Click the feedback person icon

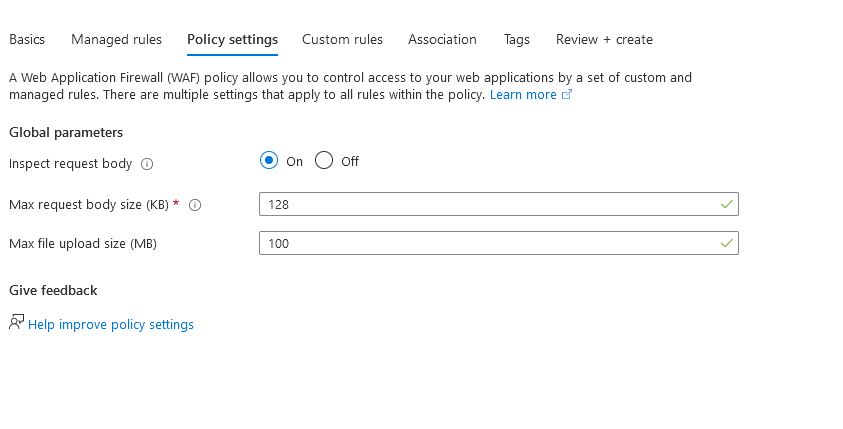(16, 323)
